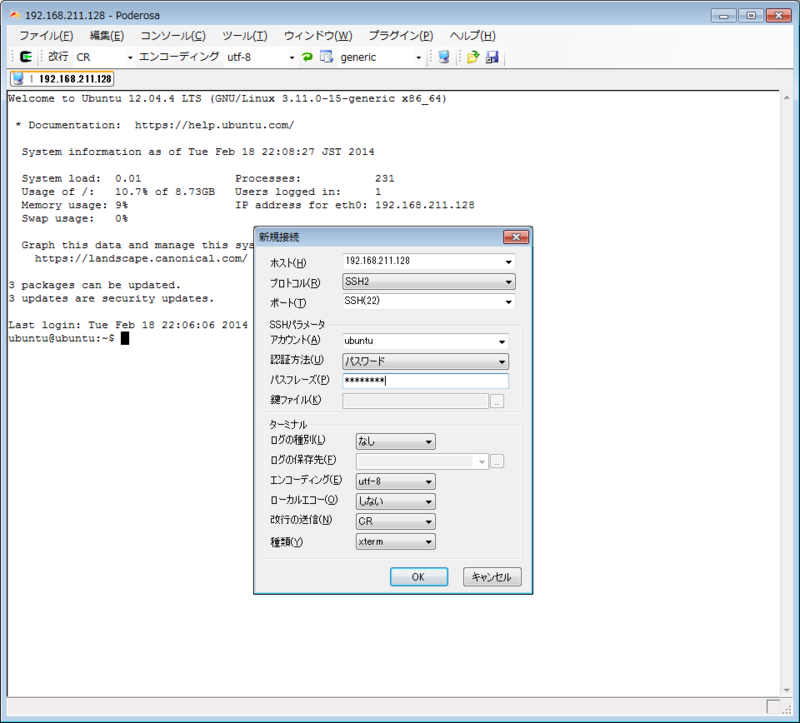This screenshot has width=800, height=723.
Task: Click the ログの保存先 browse button
Action: click(497, 462)
